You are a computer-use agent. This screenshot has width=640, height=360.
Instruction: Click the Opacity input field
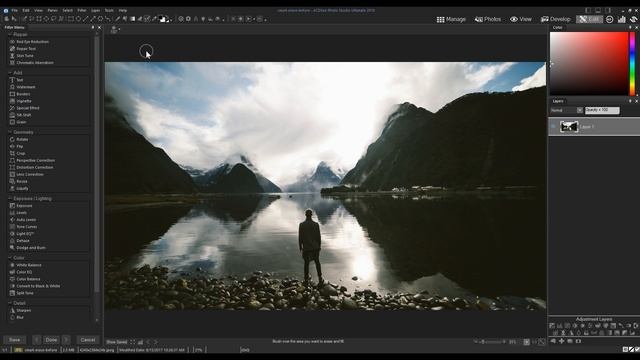click(602, 110)
